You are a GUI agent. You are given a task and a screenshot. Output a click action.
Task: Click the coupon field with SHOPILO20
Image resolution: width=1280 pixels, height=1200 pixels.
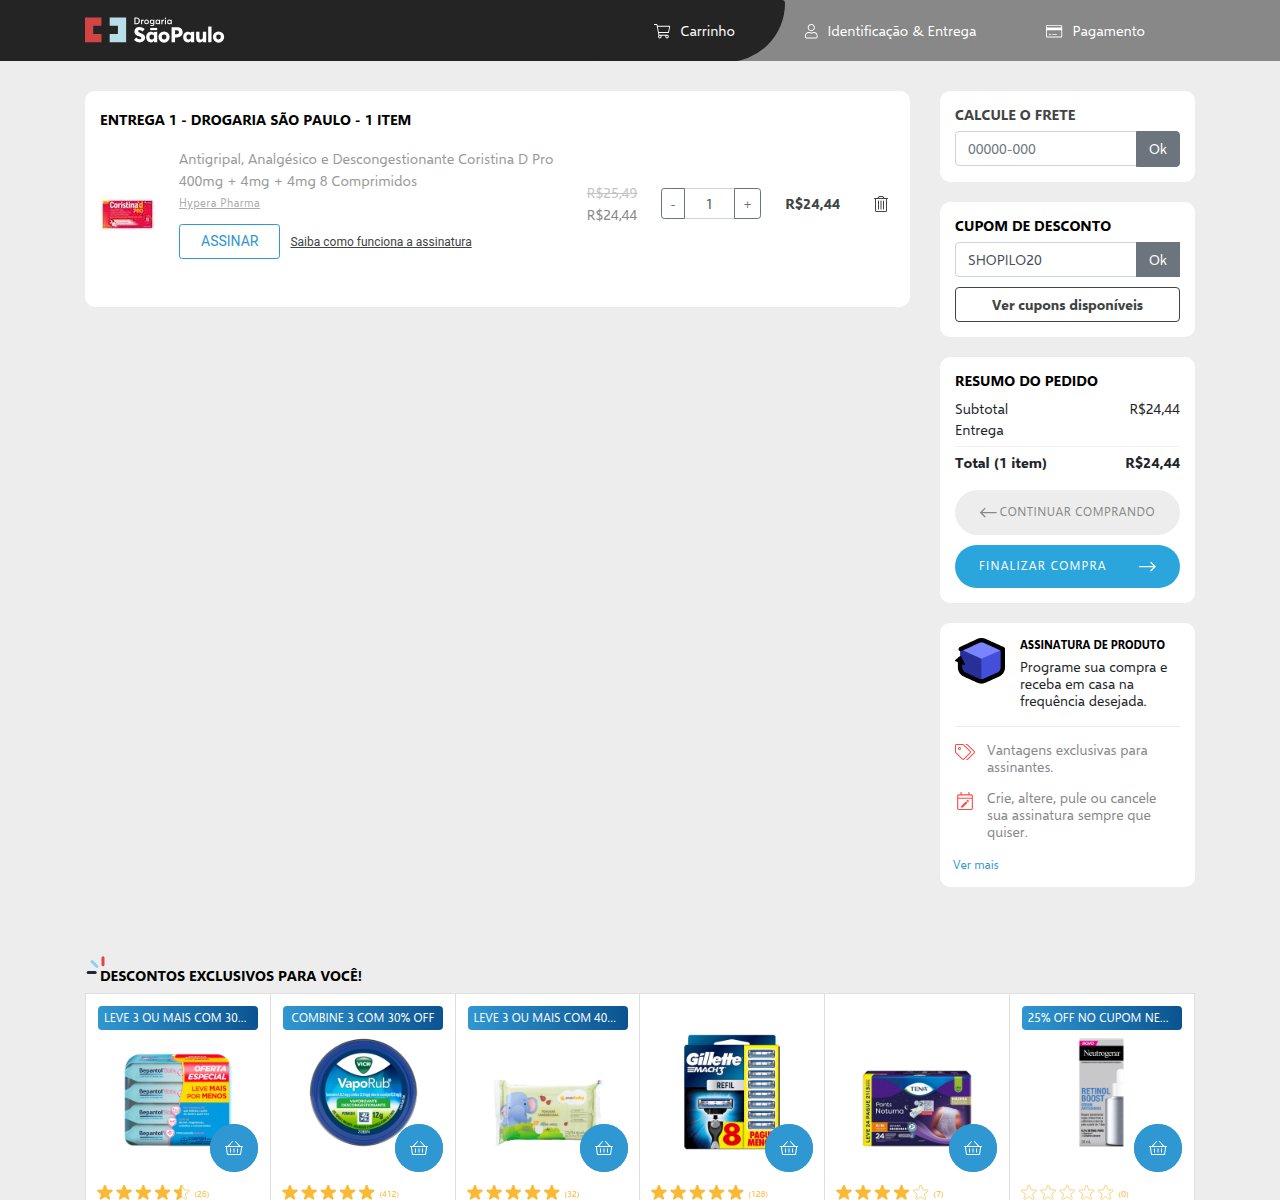[1045, 260]
